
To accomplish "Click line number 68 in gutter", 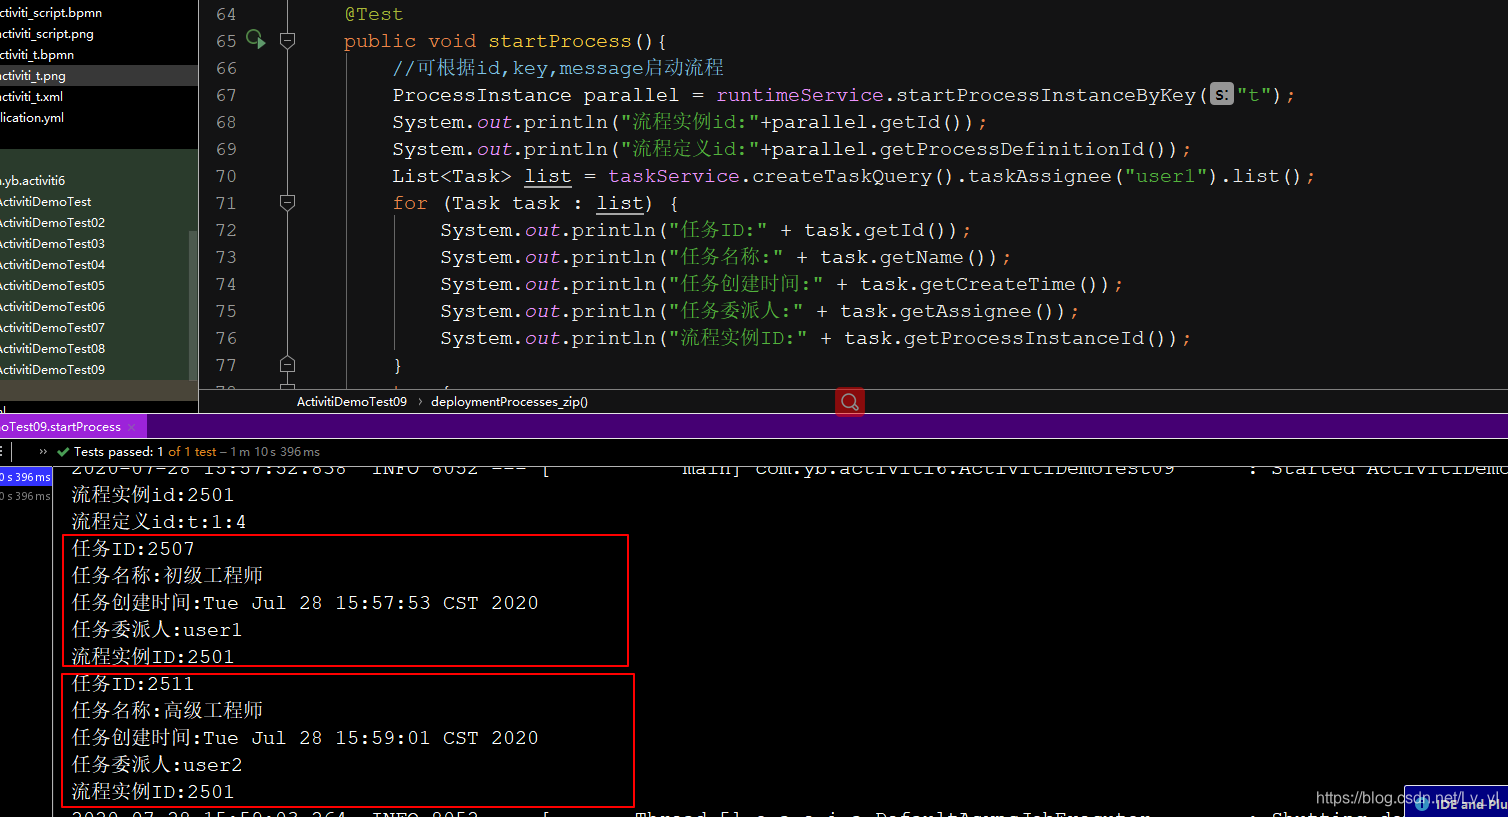I will (226, 122).
